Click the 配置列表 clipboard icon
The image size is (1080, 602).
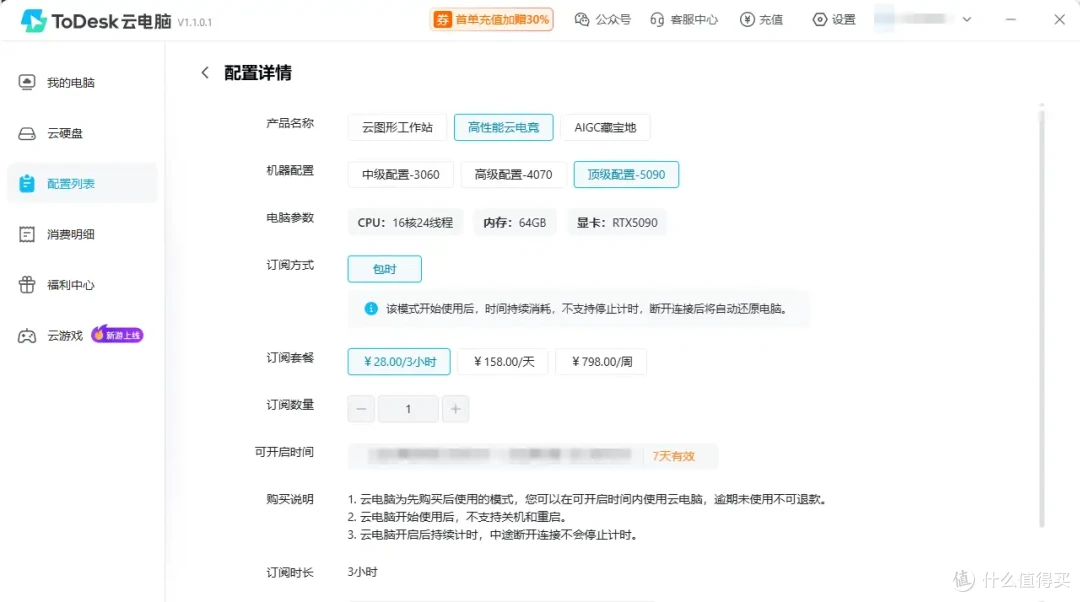tap(27, 183)
